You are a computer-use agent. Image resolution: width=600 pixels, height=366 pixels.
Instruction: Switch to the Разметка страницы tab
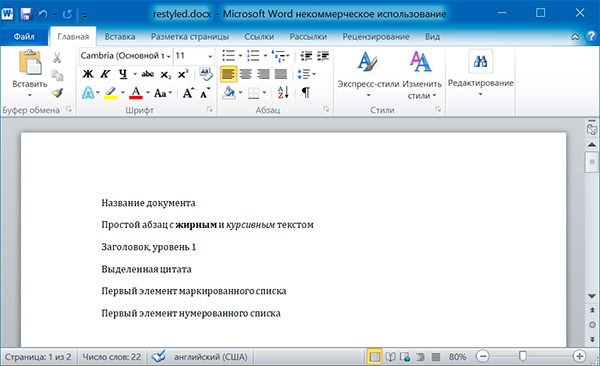pos(190,37)
